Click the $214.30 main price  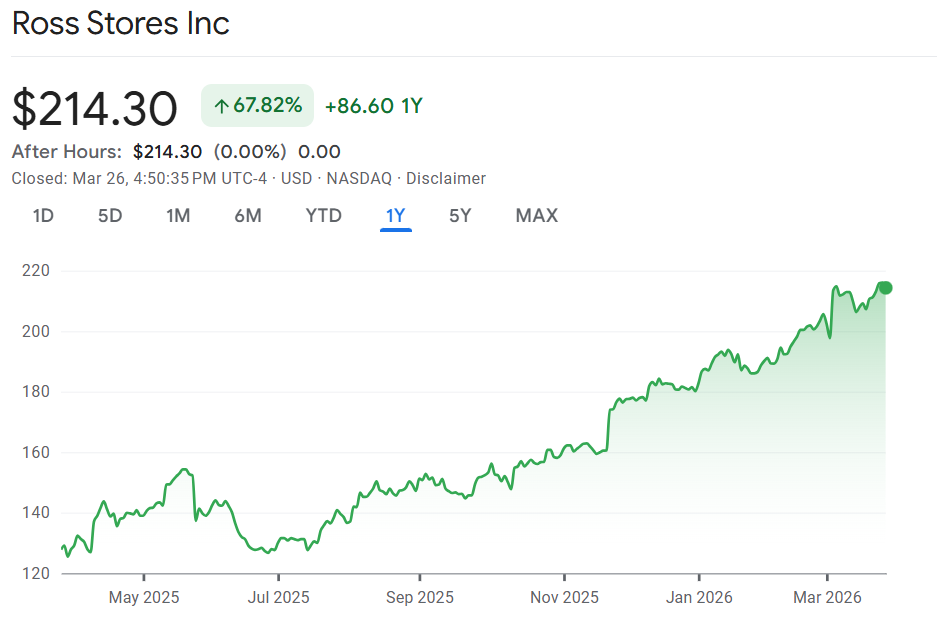[95, 108]
